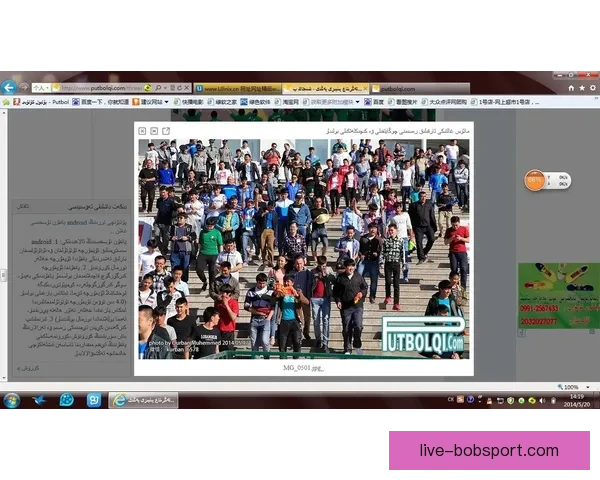The image size is (600, 480).
Task: Click the MG_0501.jpg image caption
Action: 303,368
